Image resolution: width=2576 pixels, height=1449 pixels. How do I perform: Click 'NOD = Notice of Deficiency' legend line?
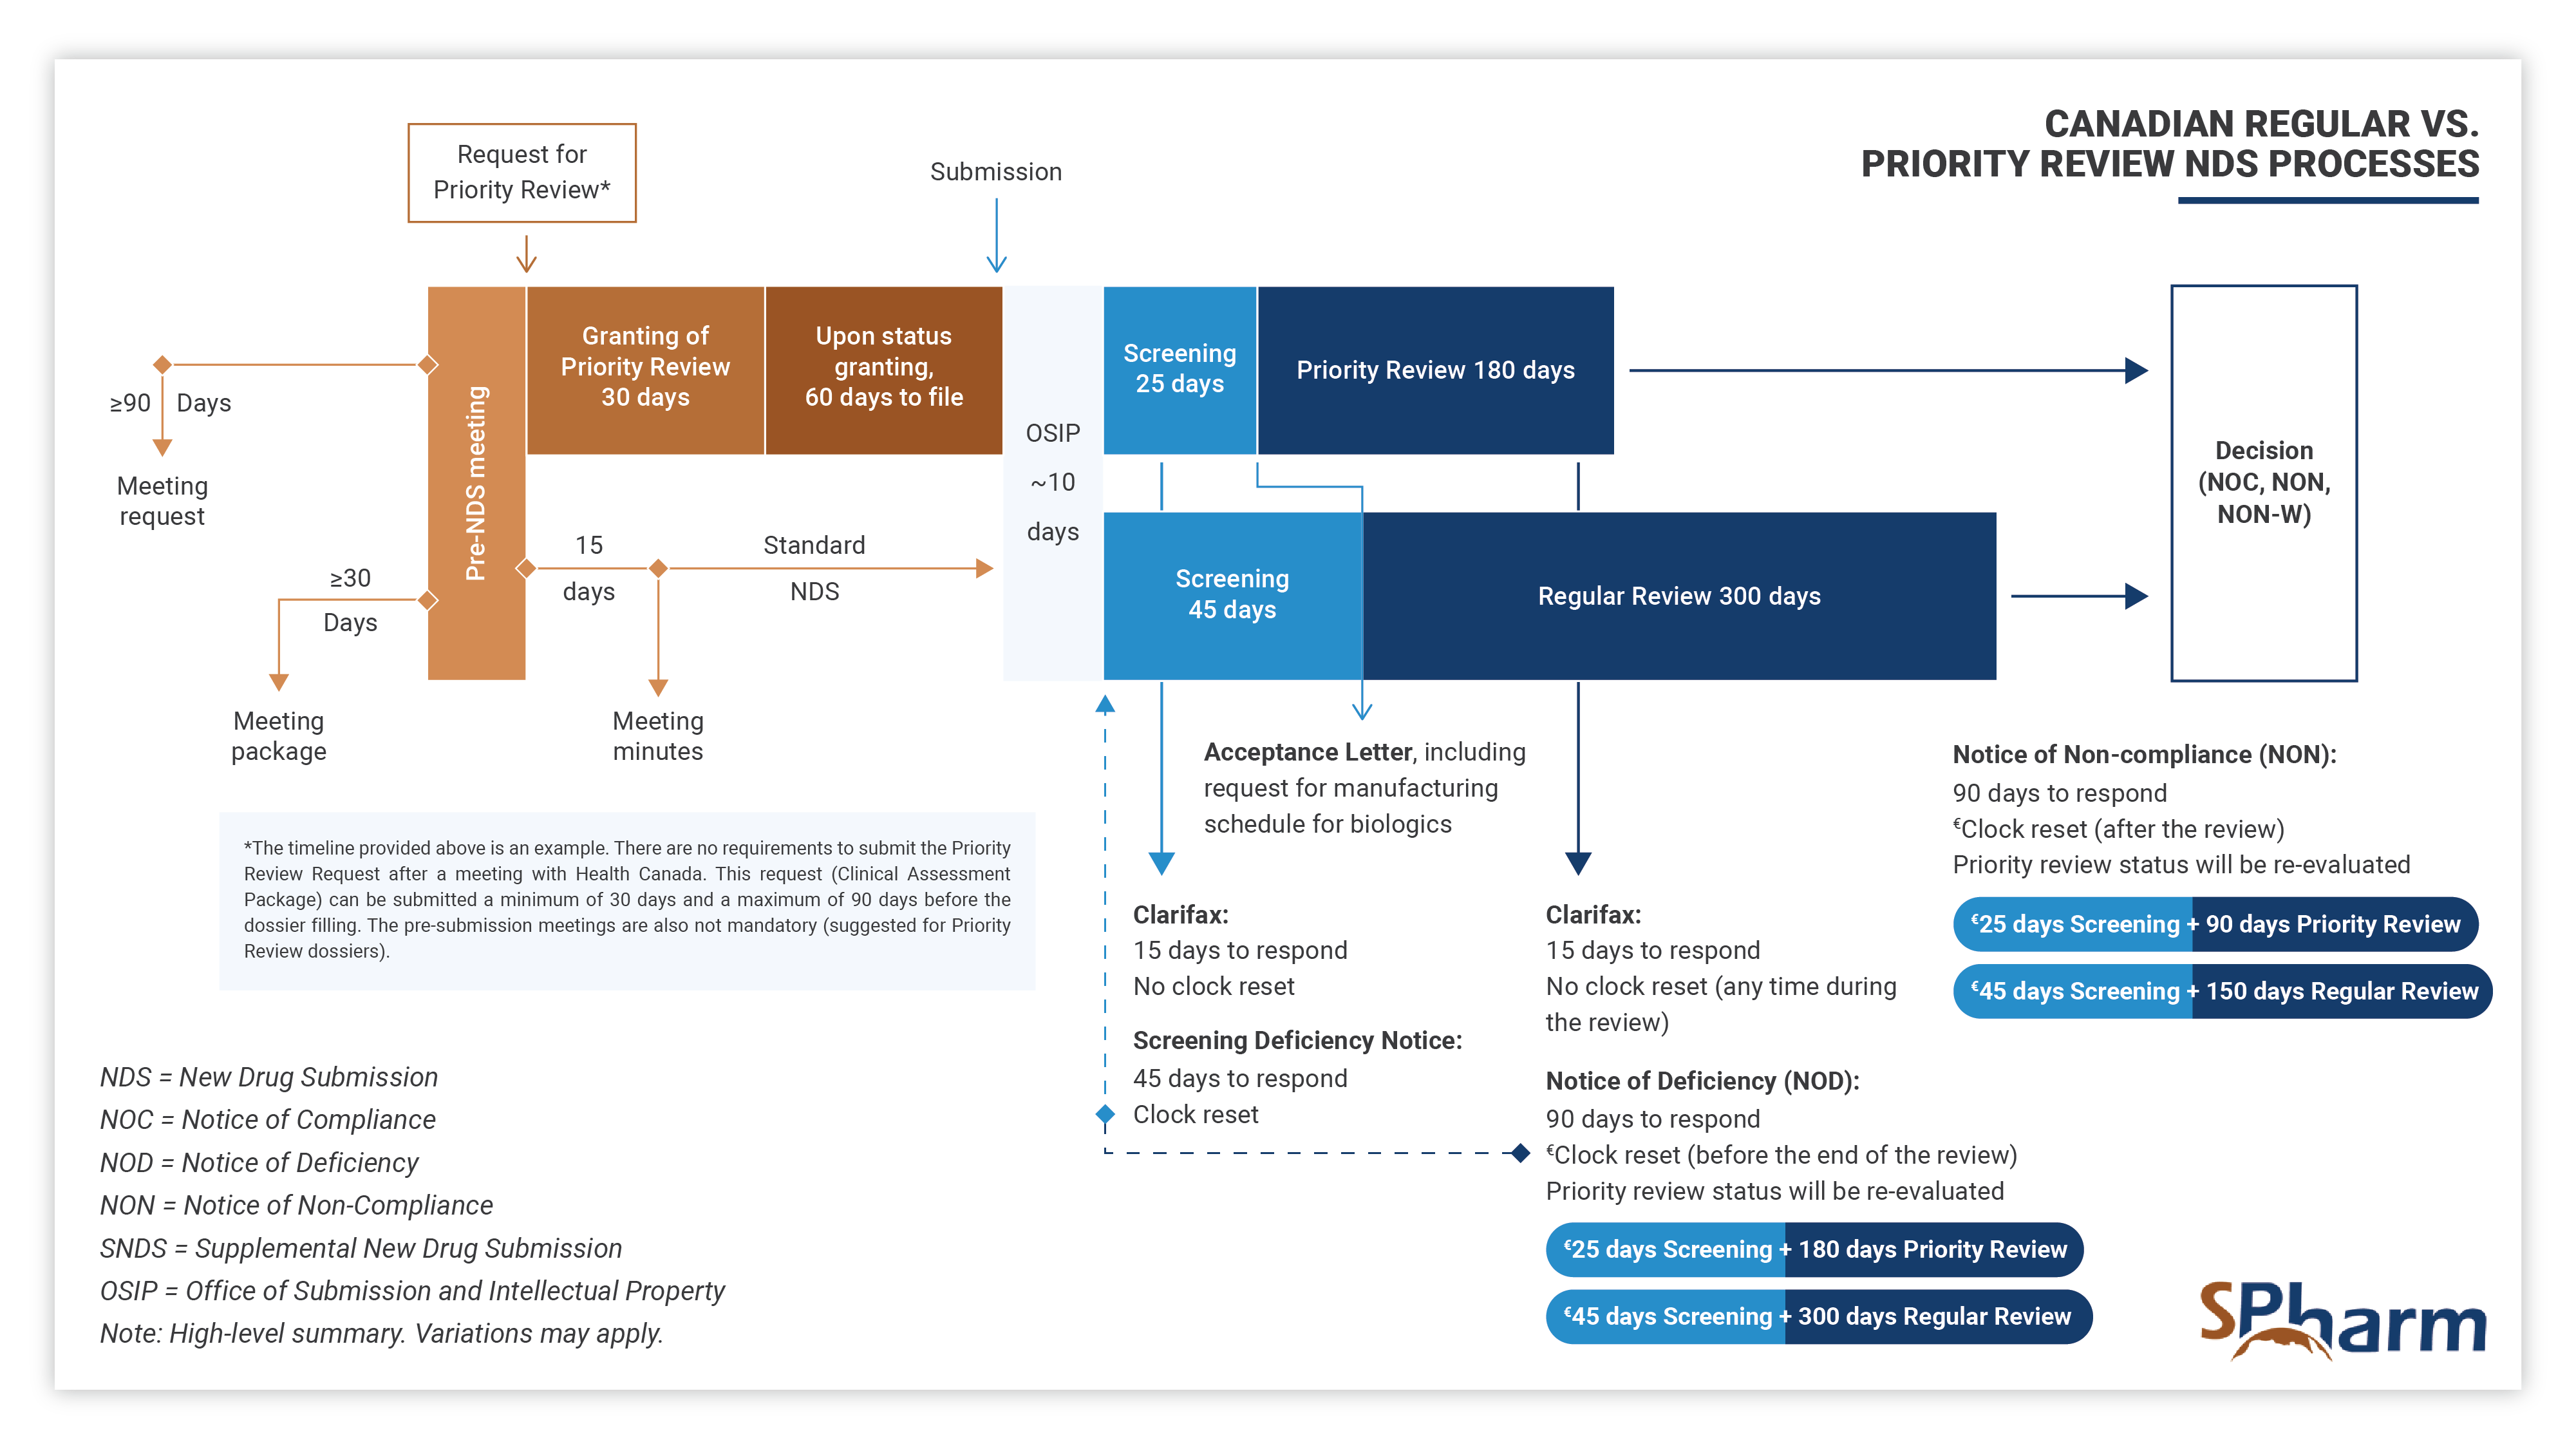pyautogui.click(x=259, y=1163)
